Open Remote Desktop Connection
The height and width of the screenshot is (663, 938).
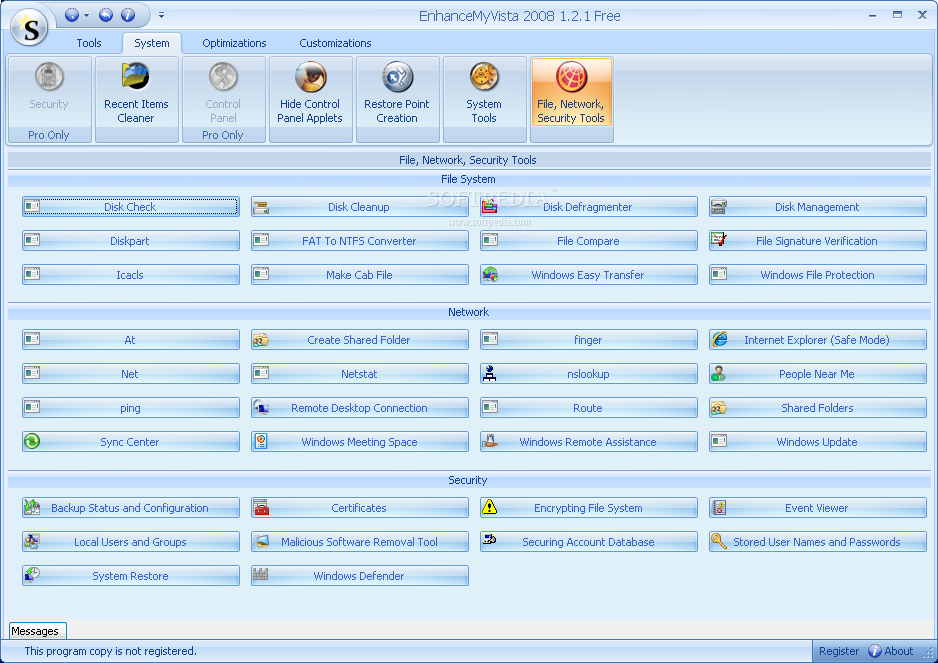360,407
